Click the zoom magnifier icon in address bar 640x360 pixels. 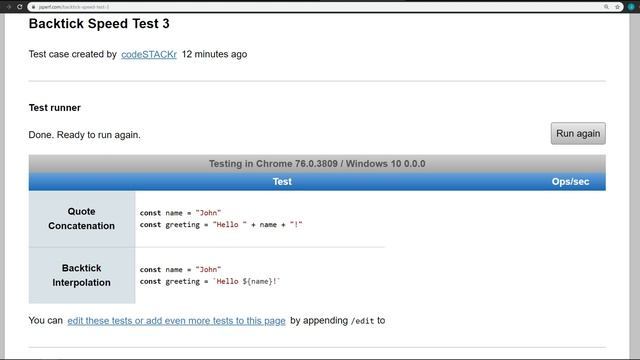click(607, 7)
